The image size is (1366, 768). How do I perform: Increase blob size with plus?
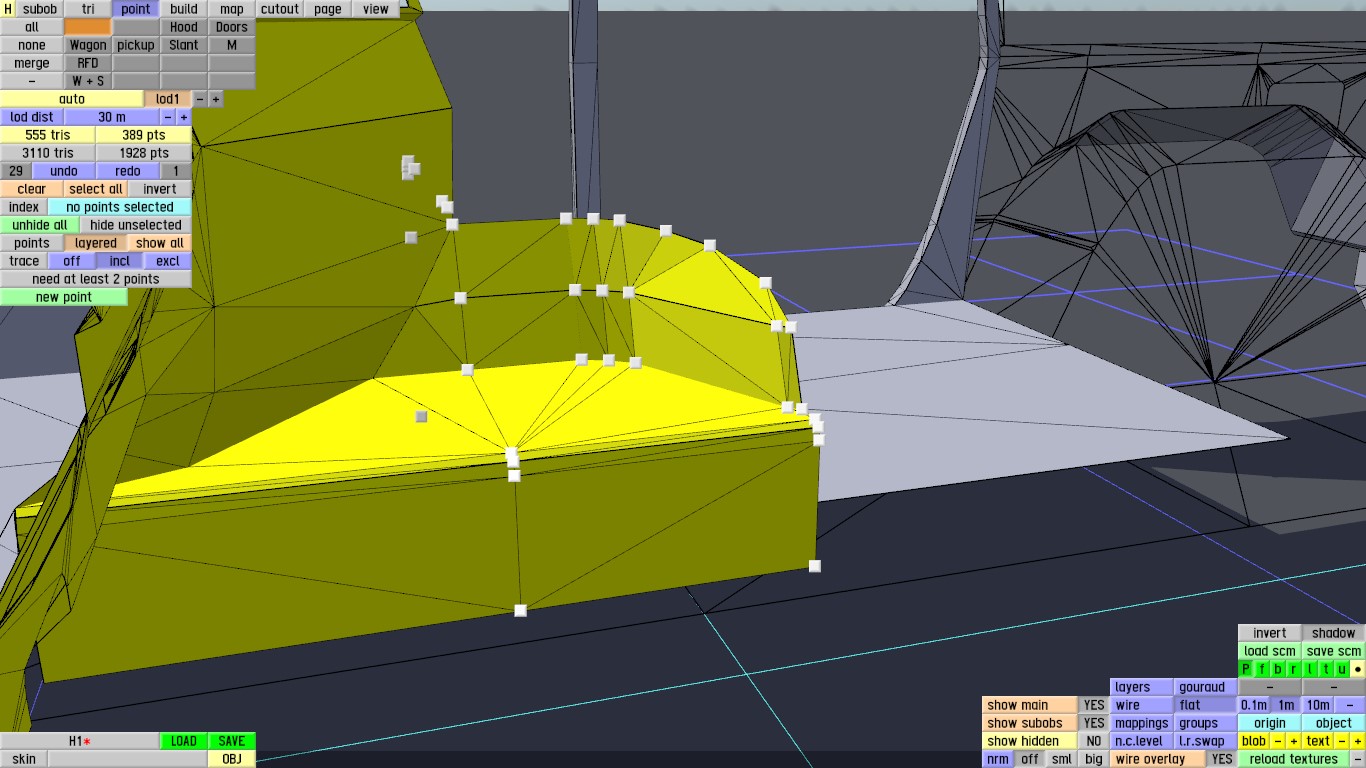pos(1294,741)
